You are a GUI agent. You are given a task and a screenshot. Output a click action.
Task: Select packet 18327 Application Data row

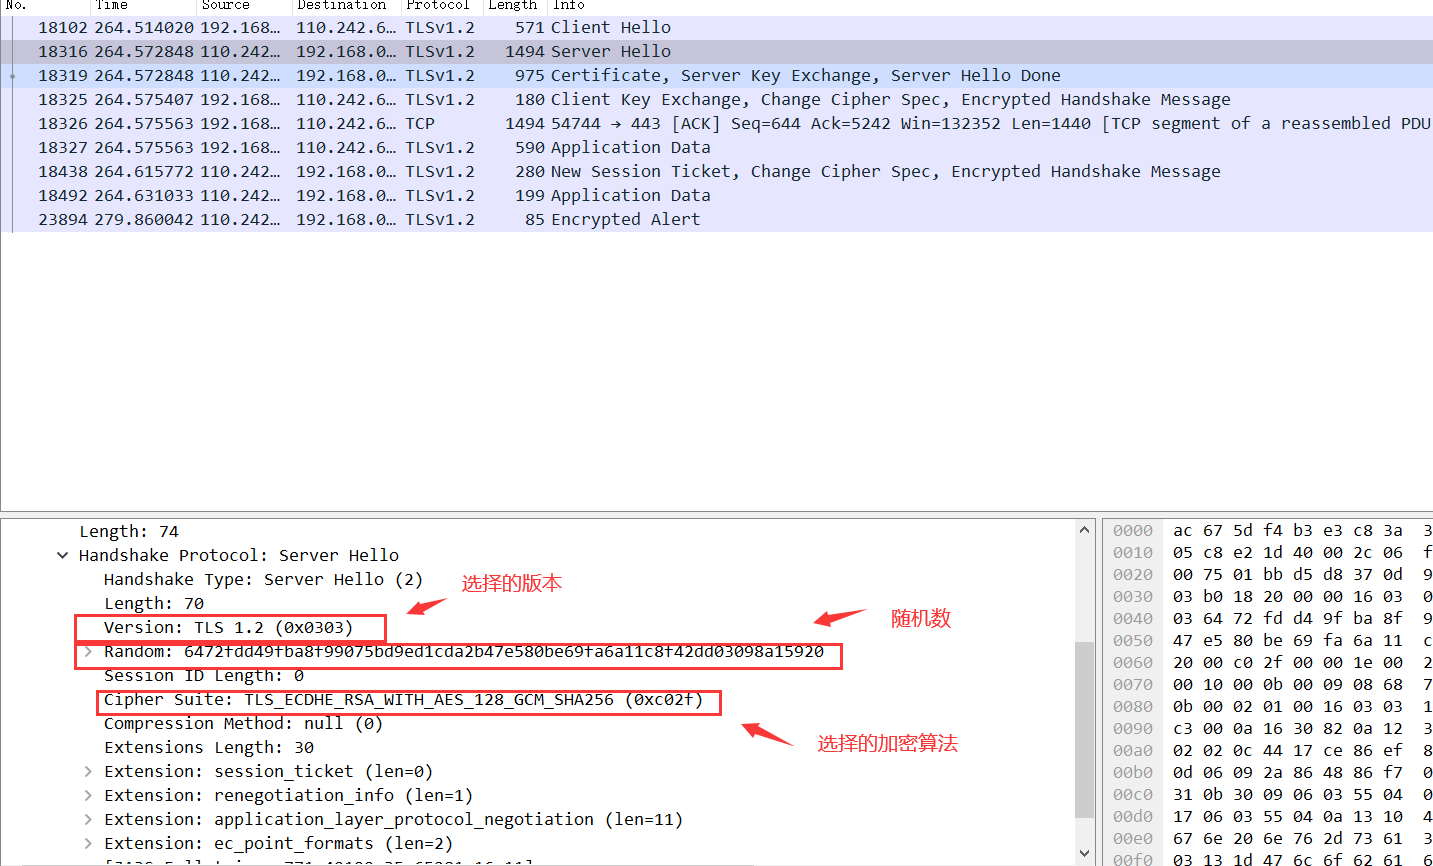[x=716, y=148]
